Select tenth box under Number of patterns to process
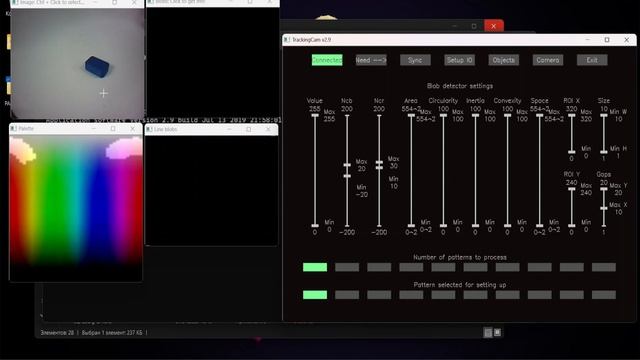The height and width of the screenshot is (360, 640). click(604, 267)
